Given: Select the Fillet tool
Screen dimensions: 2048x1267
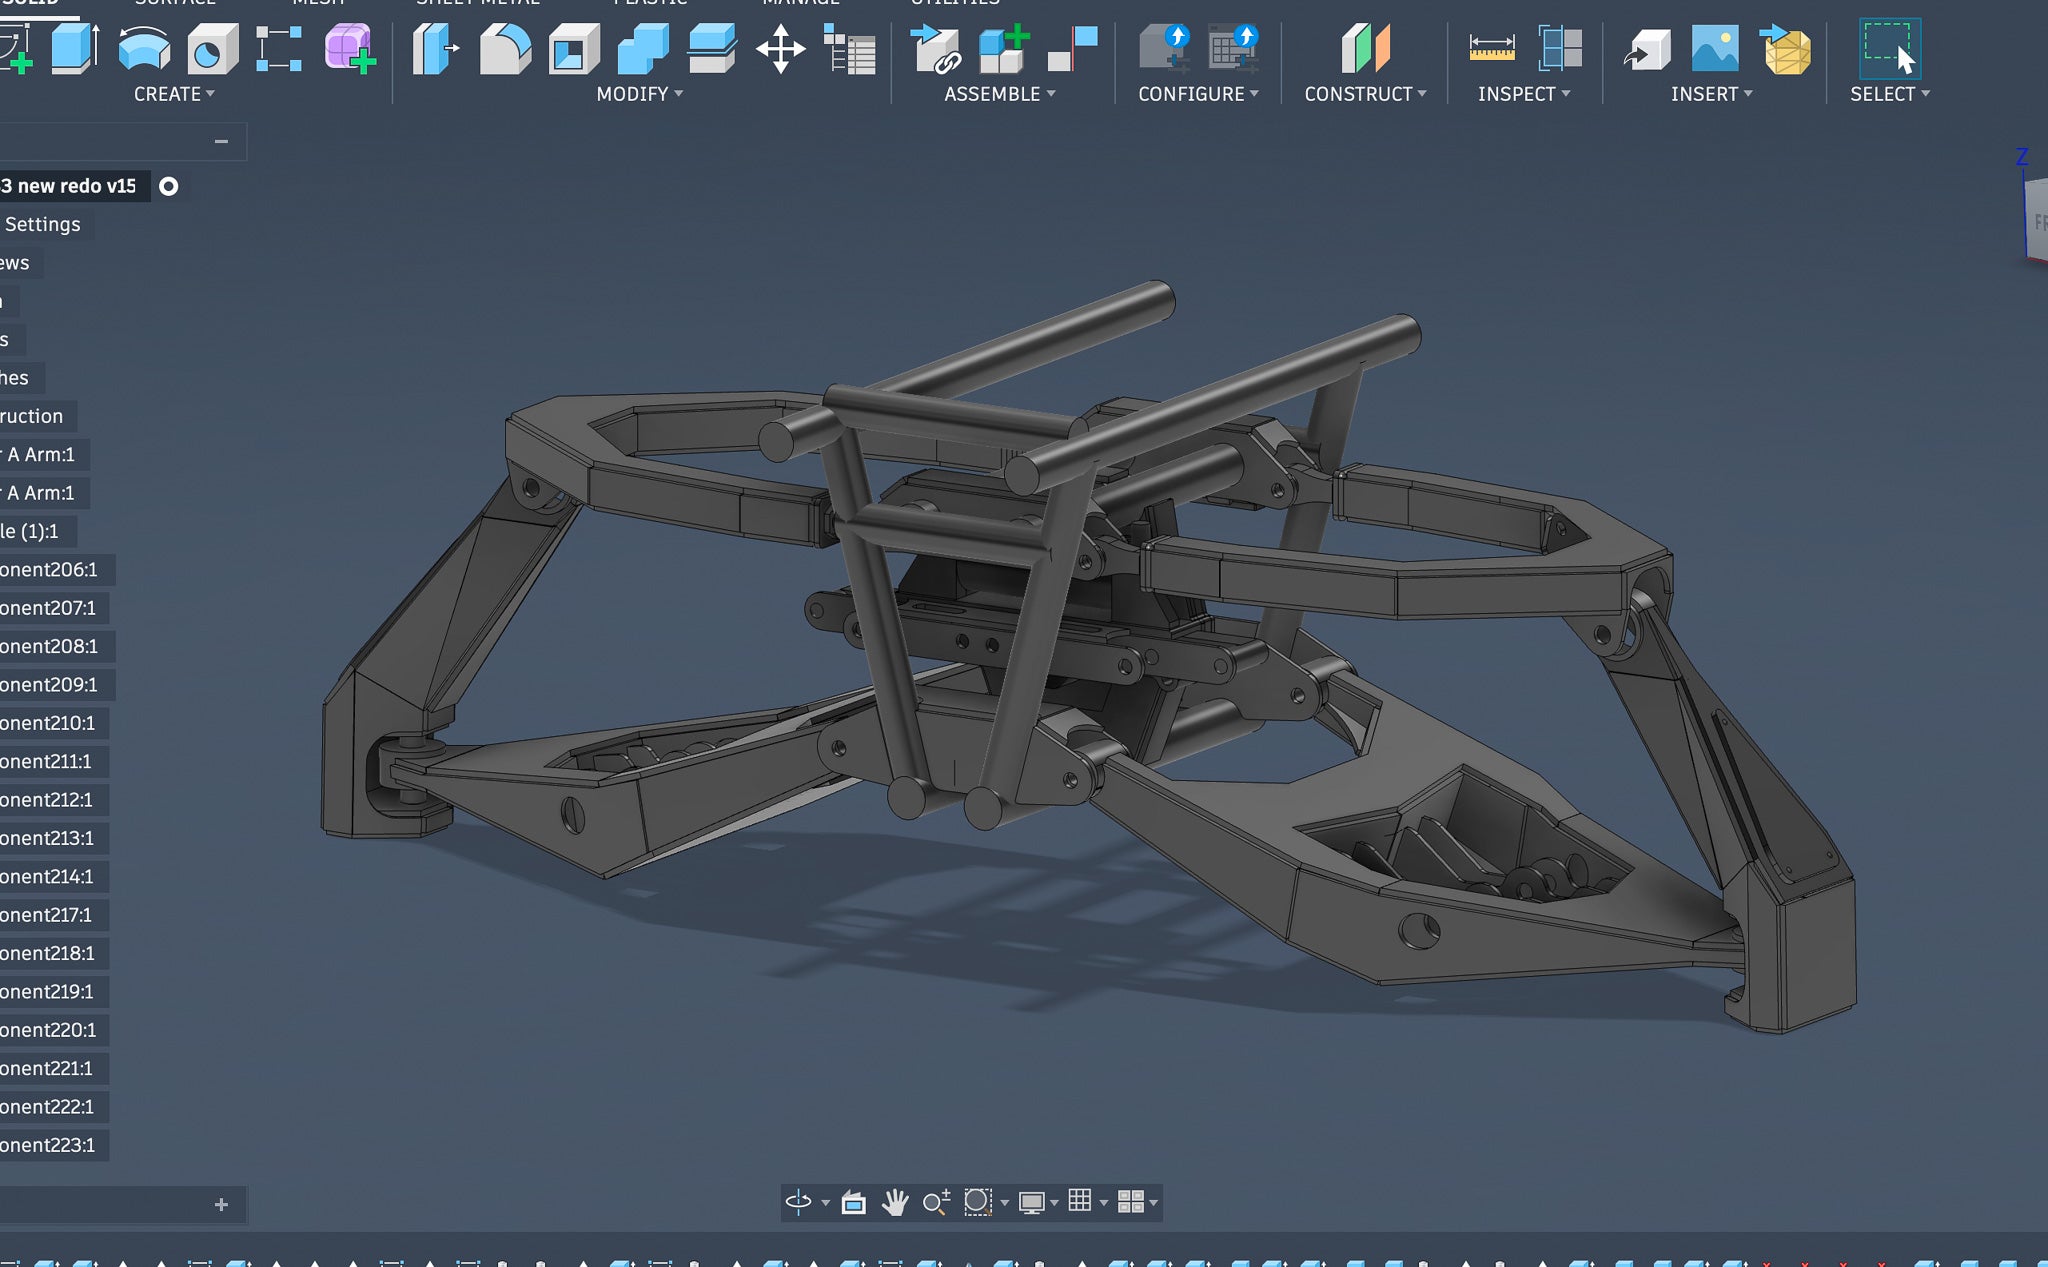Looking at the screenshot, I should (505, 48).
